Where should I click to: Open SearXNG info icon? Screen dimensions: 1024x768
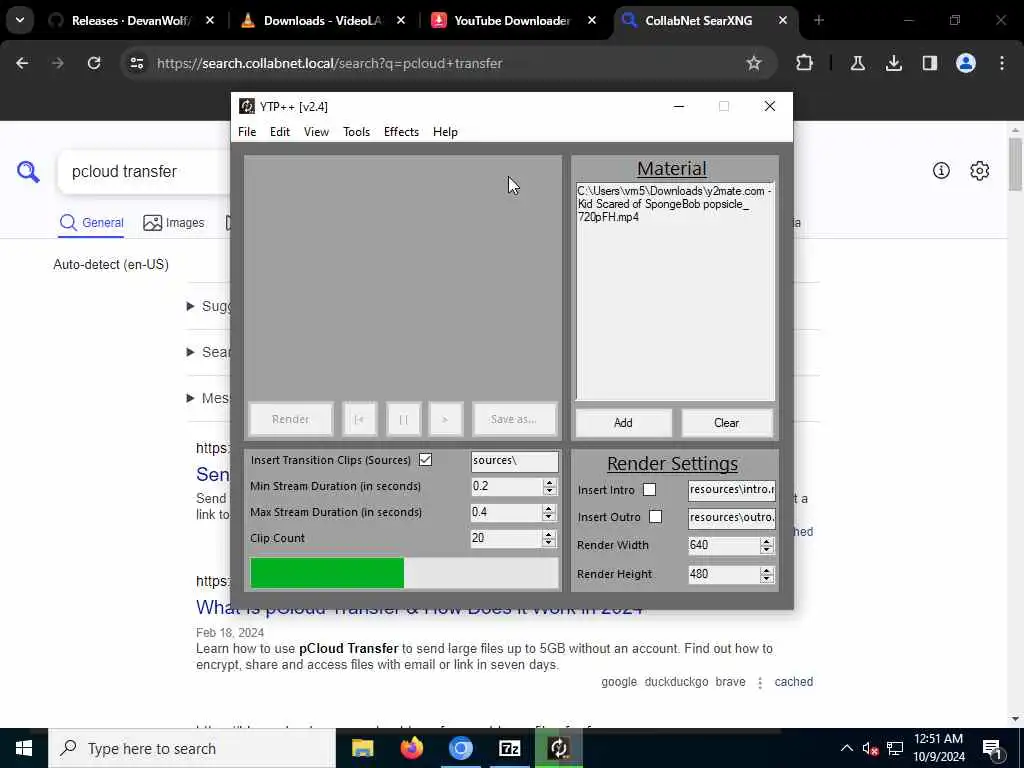[x=941, y=171]
